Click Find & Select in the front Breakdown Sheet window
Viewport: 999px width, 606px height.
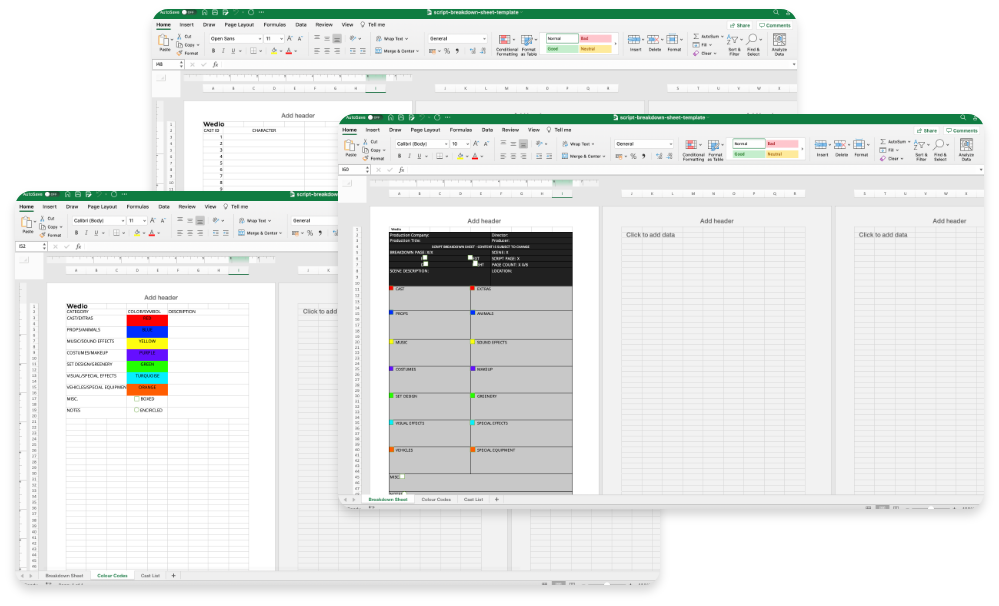click(x=940, y=150)
